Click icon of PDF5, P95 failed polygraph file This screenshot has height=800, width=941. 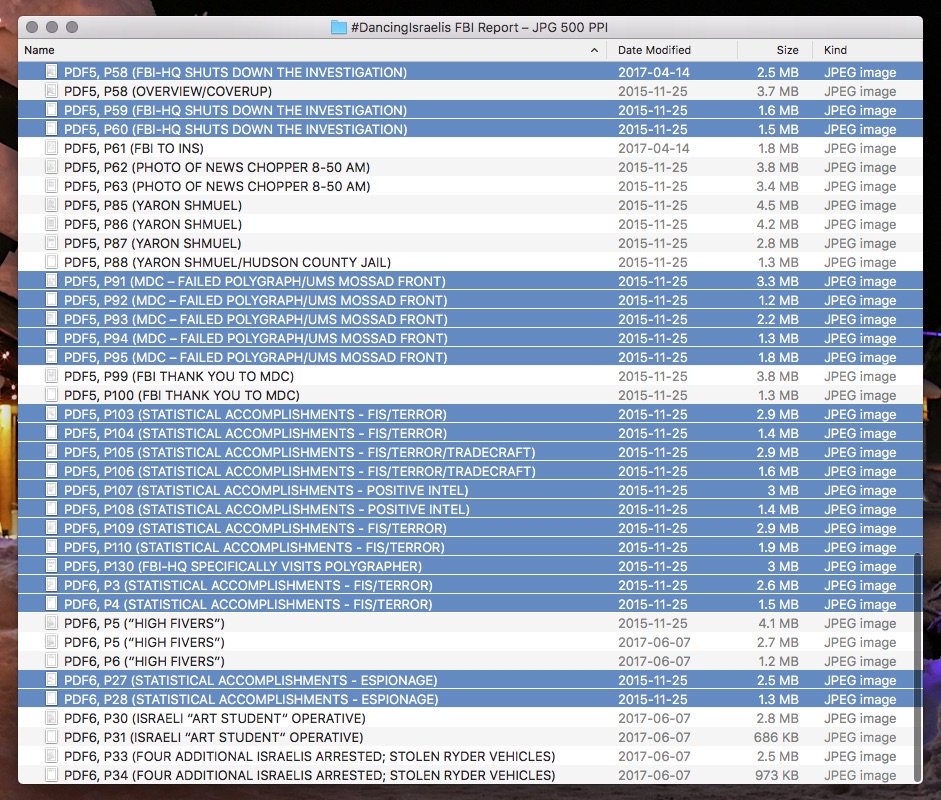click(52, 357)
